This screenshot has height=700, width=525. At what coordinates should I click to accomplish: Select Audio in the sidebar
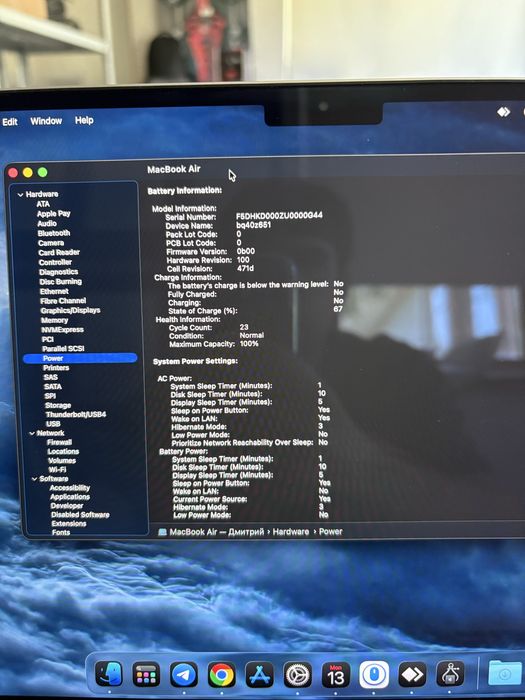[x=47, y=224]
